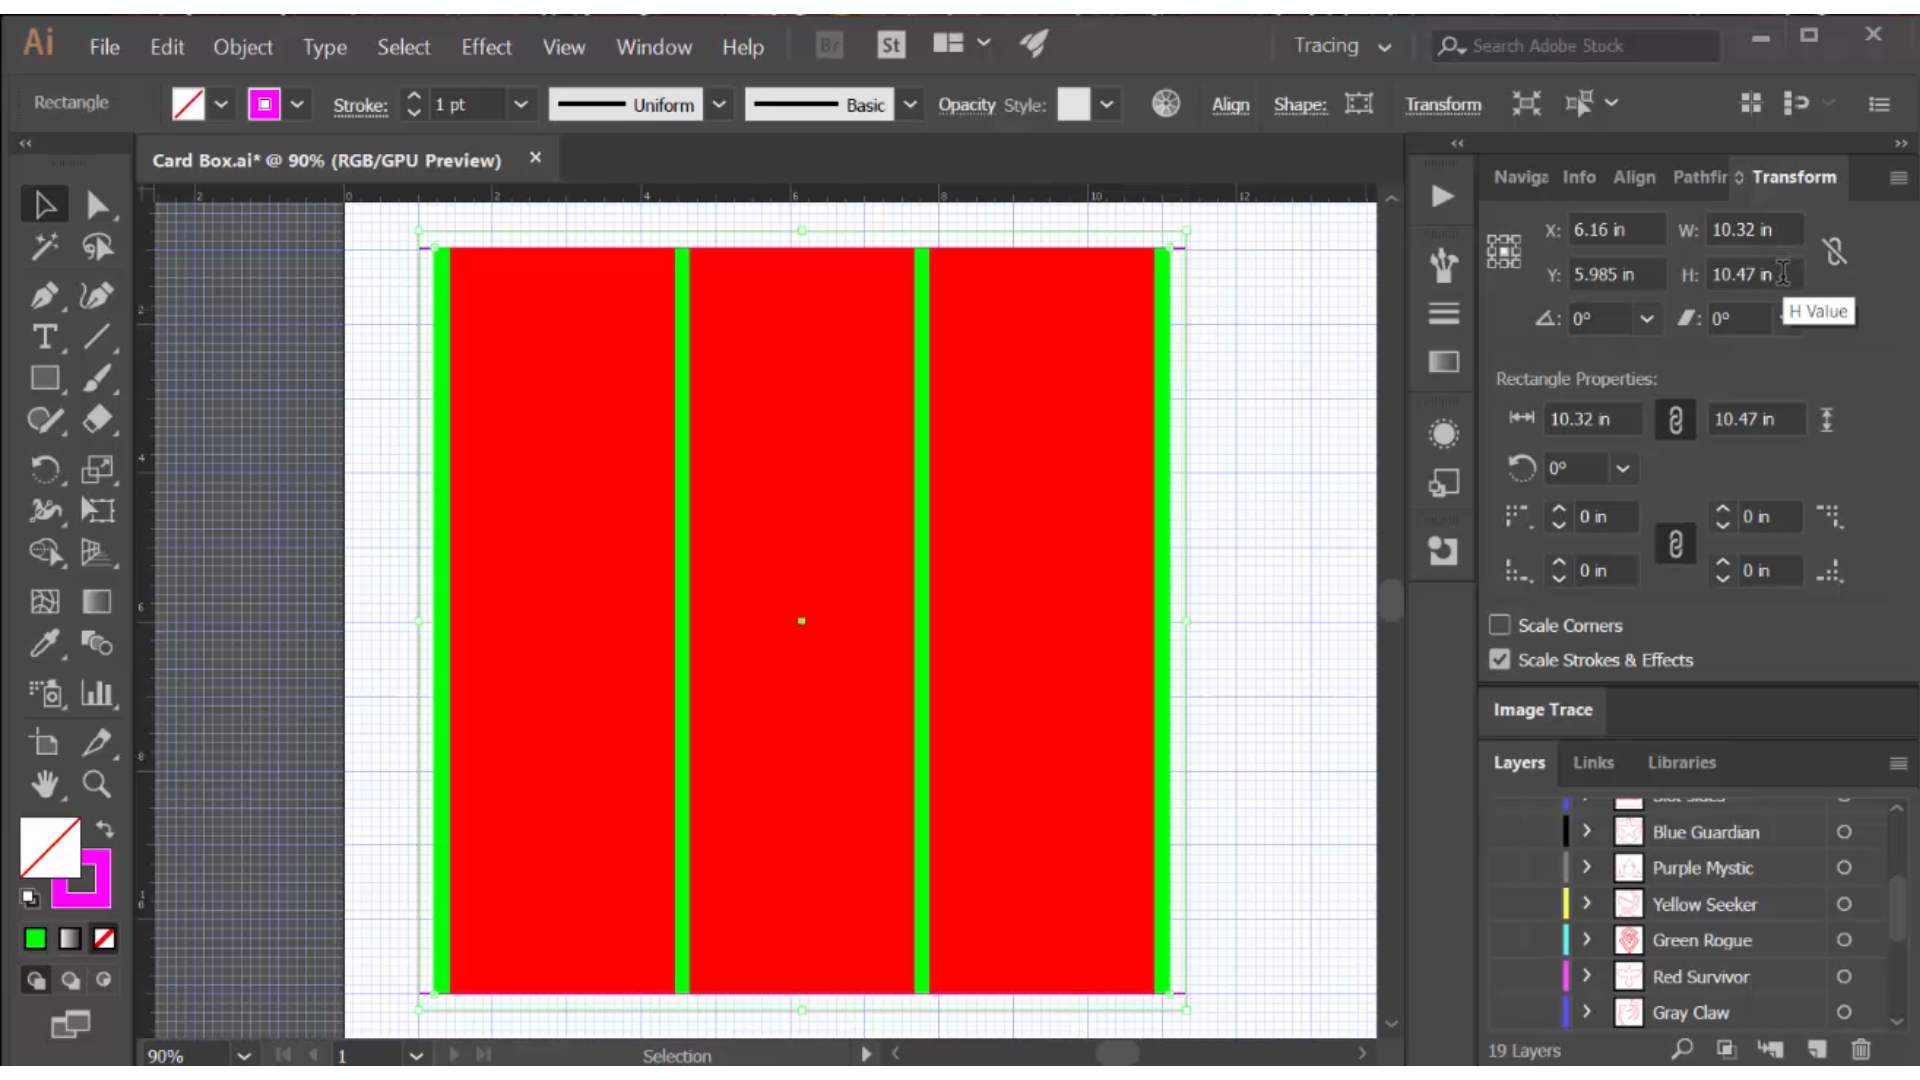This screenshot has width=1920, height=1080.
Task: Select the Zoom tool
Action: tap(98, 786)
